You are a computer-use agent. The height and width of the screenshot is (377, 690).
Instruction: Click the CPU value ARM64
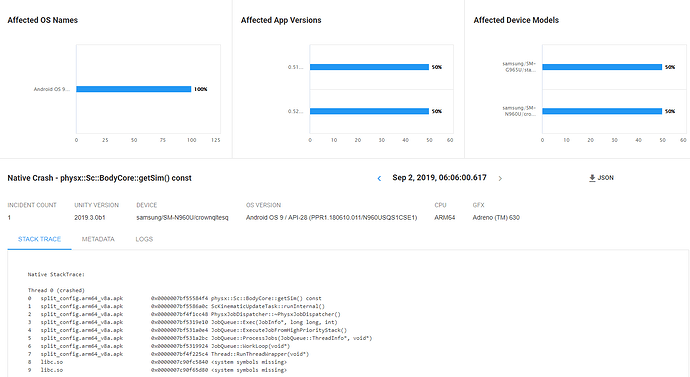coord(444,217)
